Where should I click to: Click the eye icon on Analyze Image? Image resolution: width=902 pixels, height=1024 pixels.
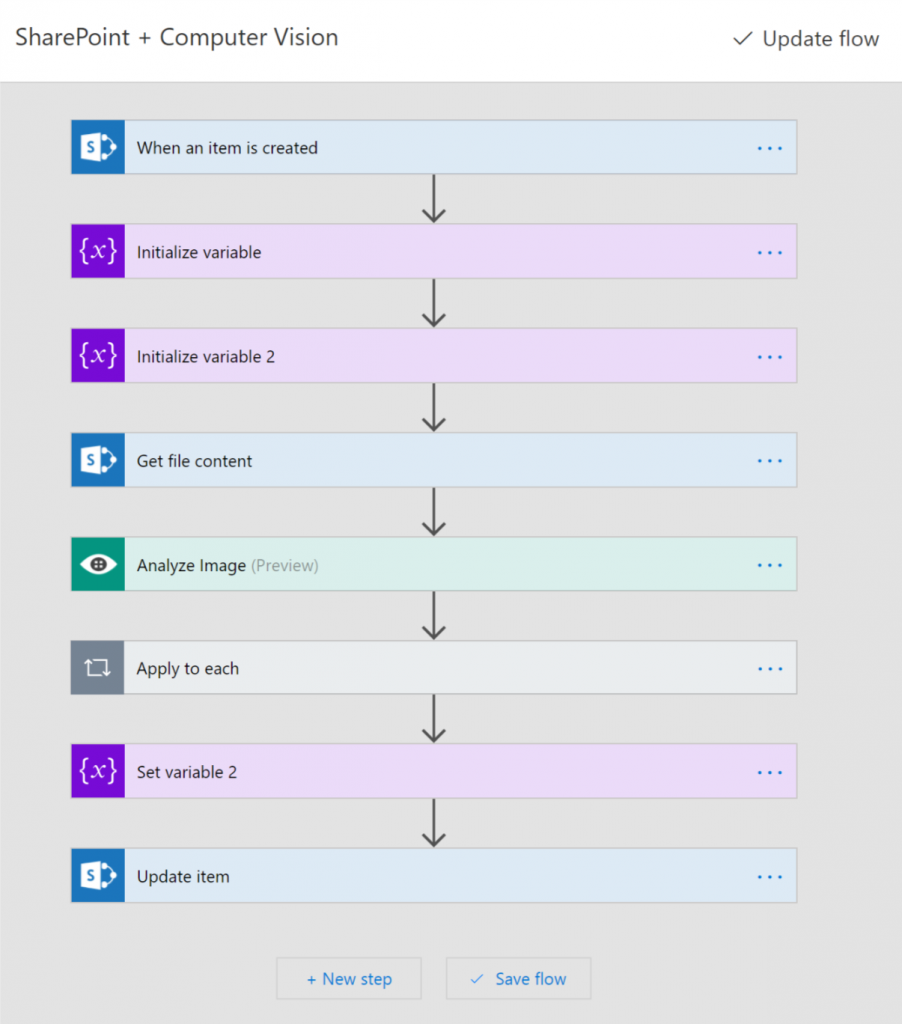[x=98, y=564]
